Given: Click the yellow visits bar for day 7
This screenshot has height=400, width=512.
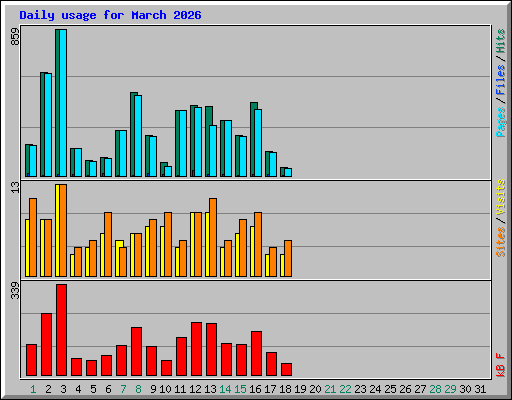Looking at the screenshot, I should pyautogui.click(x=119, y=258).
